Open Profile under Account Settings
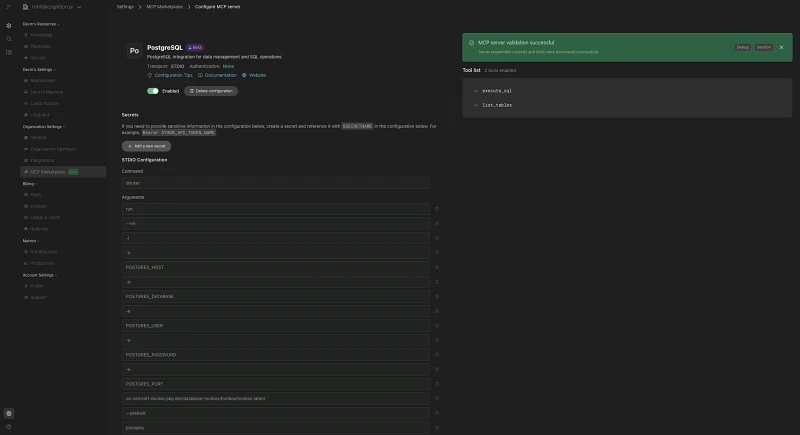Viewport: 800px width, 435px height. (x=36, y=286)
